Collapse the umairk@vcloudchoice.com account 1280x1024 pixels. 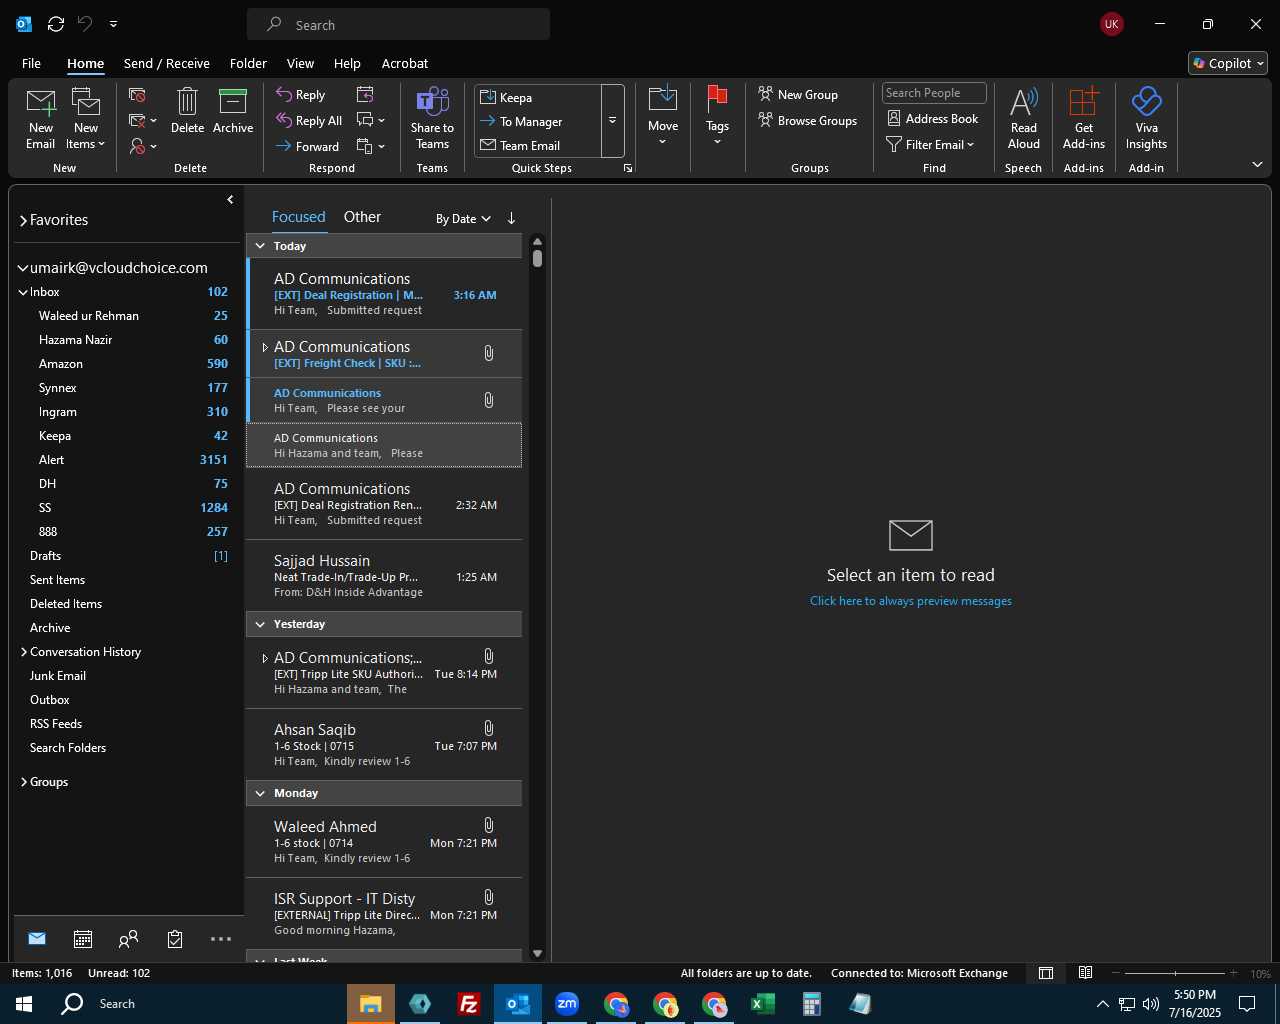[23, 268]
